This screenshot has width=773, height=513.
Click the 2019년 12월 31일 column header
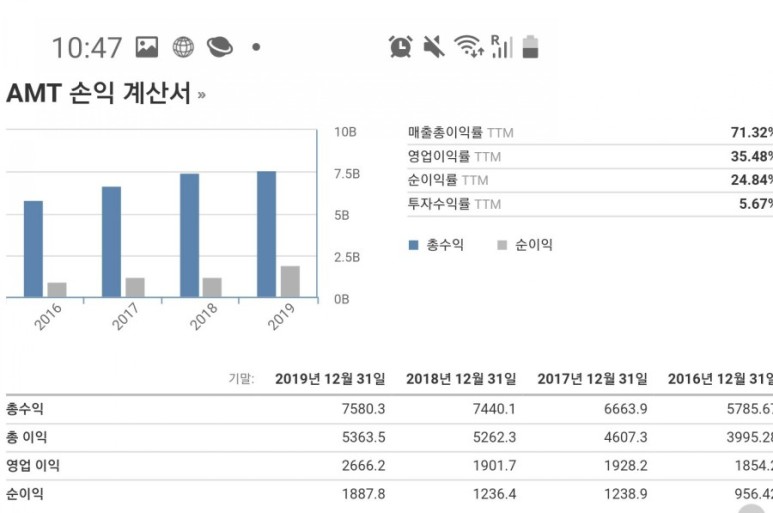(330, 379)
